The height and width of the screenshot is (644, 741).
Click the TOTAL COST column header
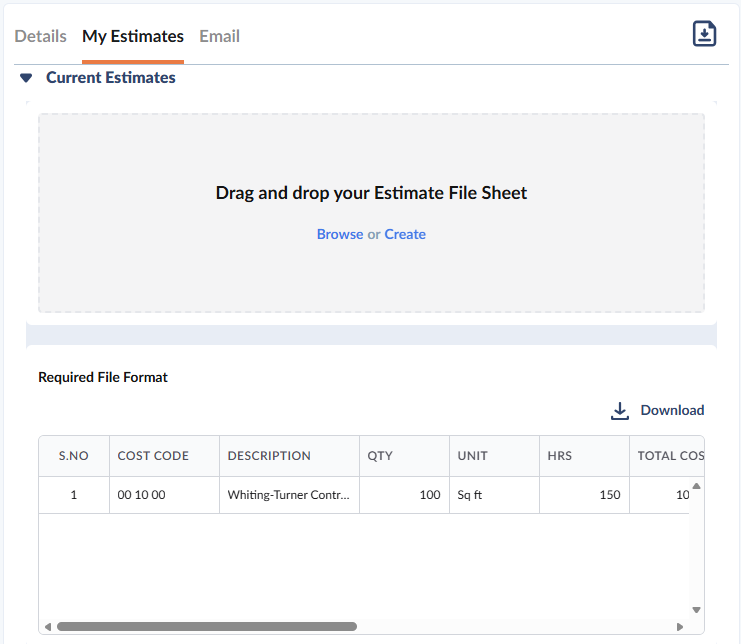point(667,456)
